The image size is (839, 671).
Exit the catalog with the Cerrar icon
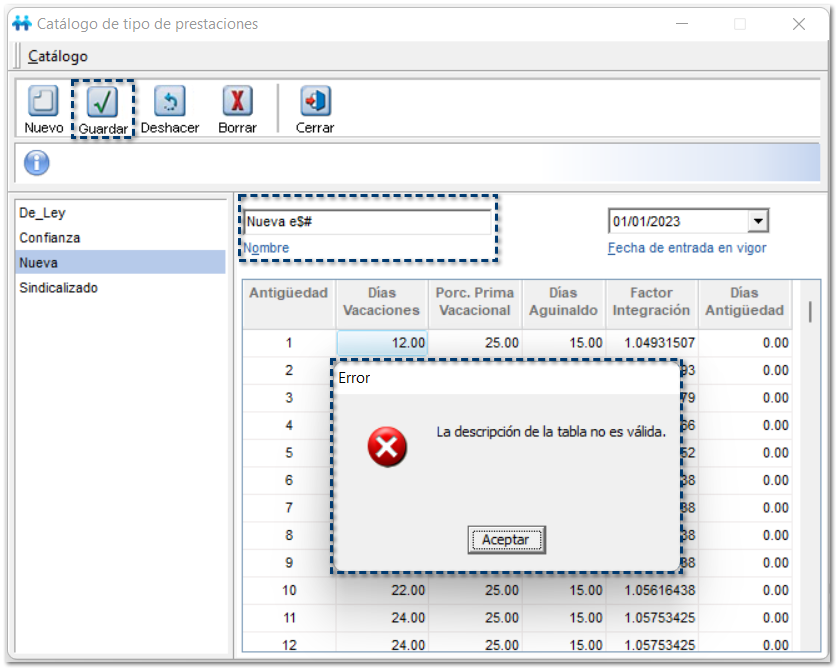pos(315,102)
